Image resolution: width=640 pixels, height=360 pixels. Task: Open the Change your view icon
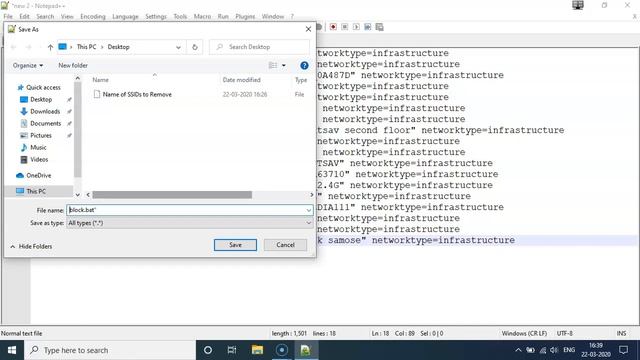coord(273,65)
